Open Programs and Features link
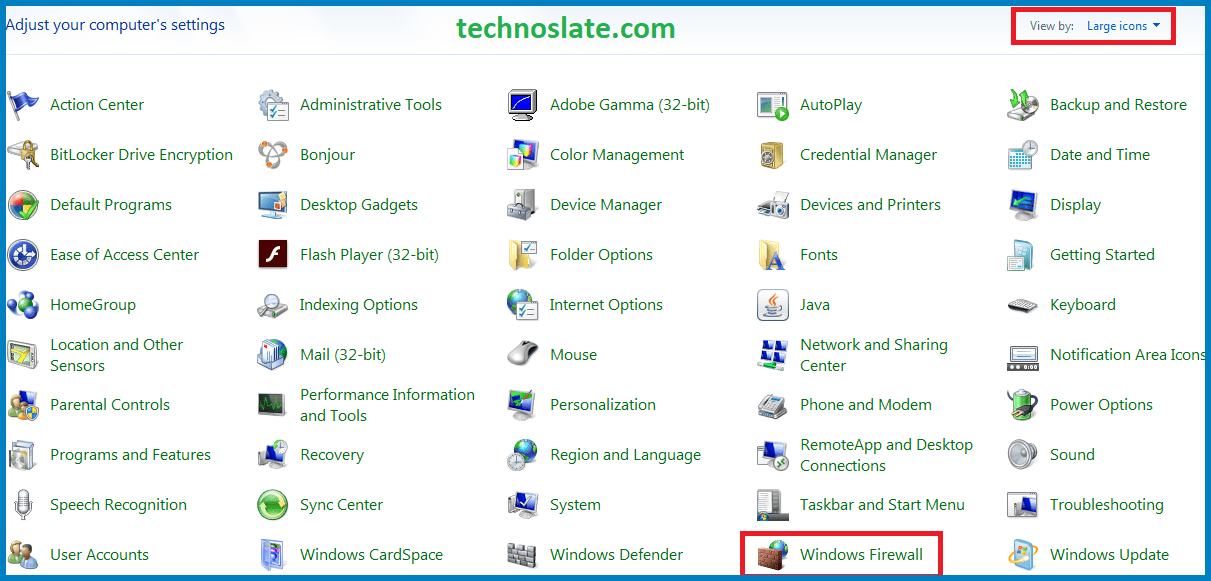 pos(130,455)
